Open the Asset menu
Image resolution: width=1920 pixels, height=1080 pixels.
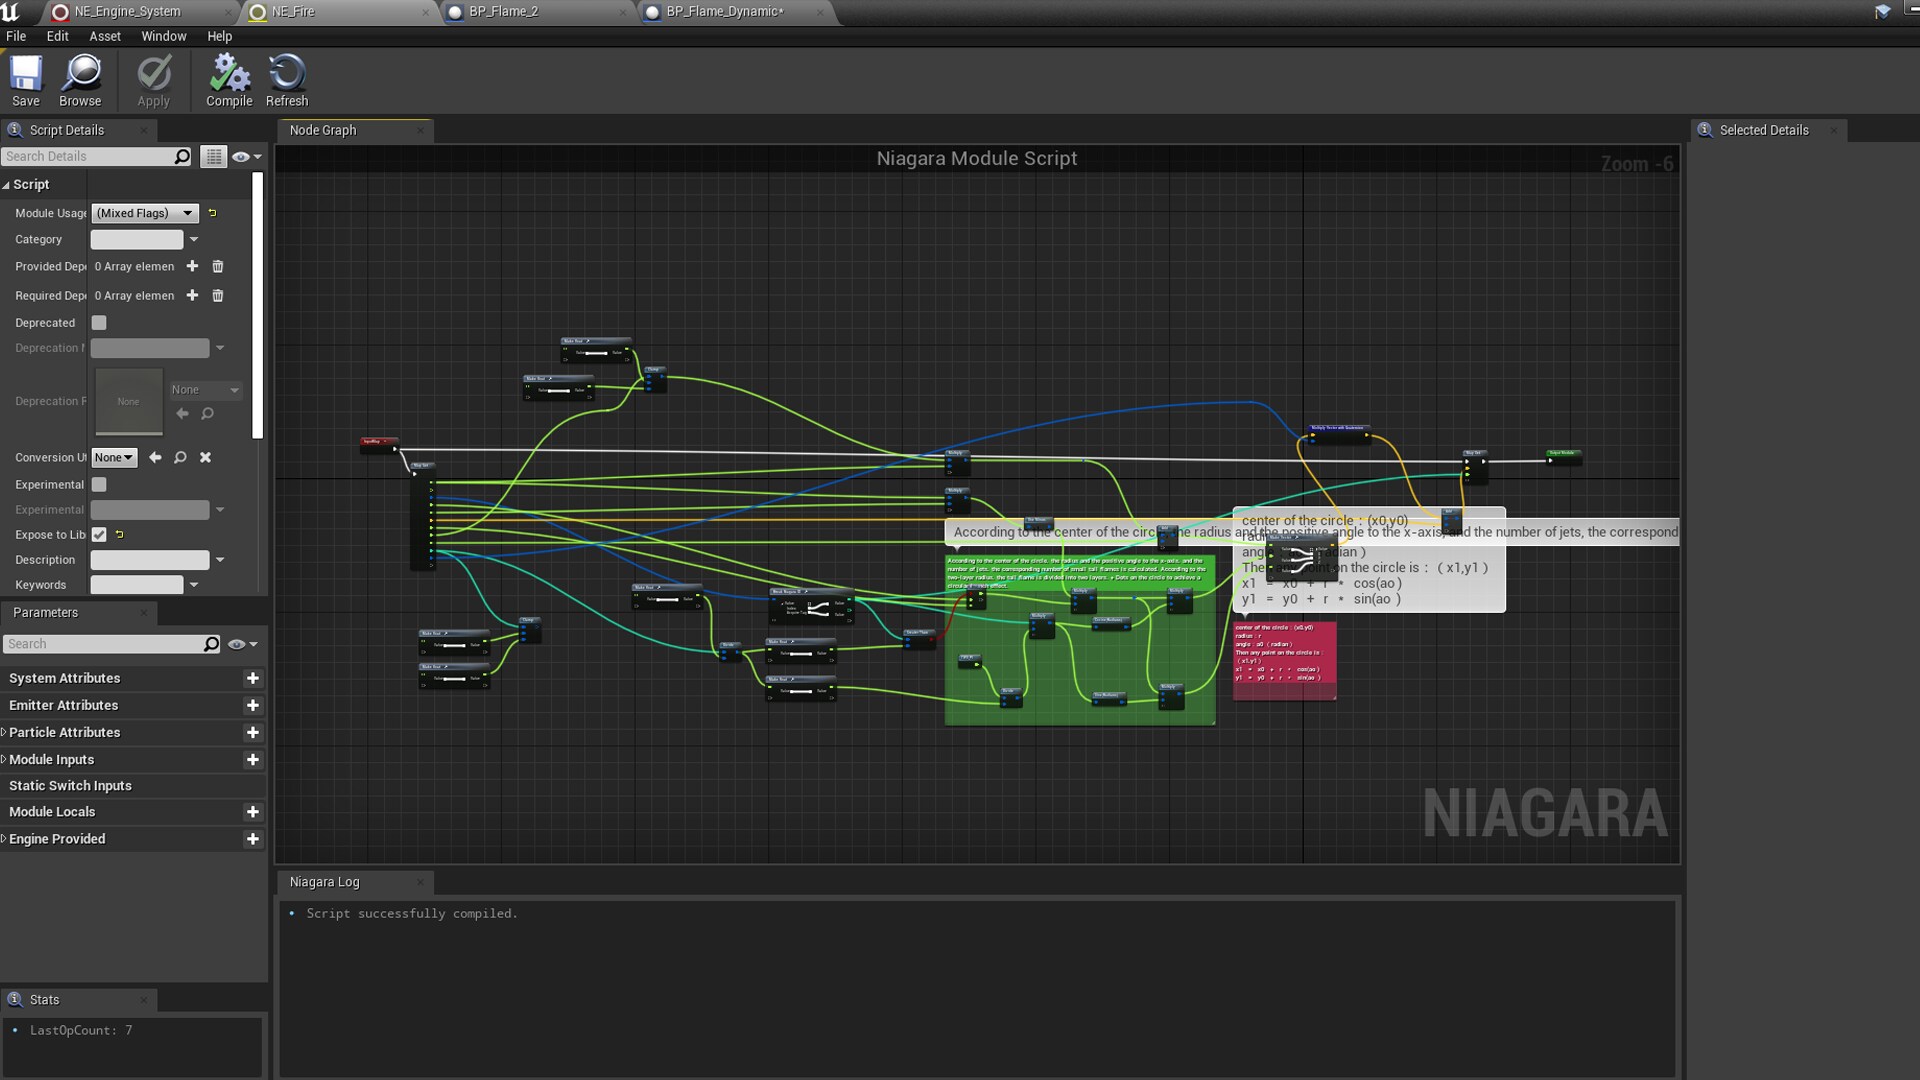[105, 36]
